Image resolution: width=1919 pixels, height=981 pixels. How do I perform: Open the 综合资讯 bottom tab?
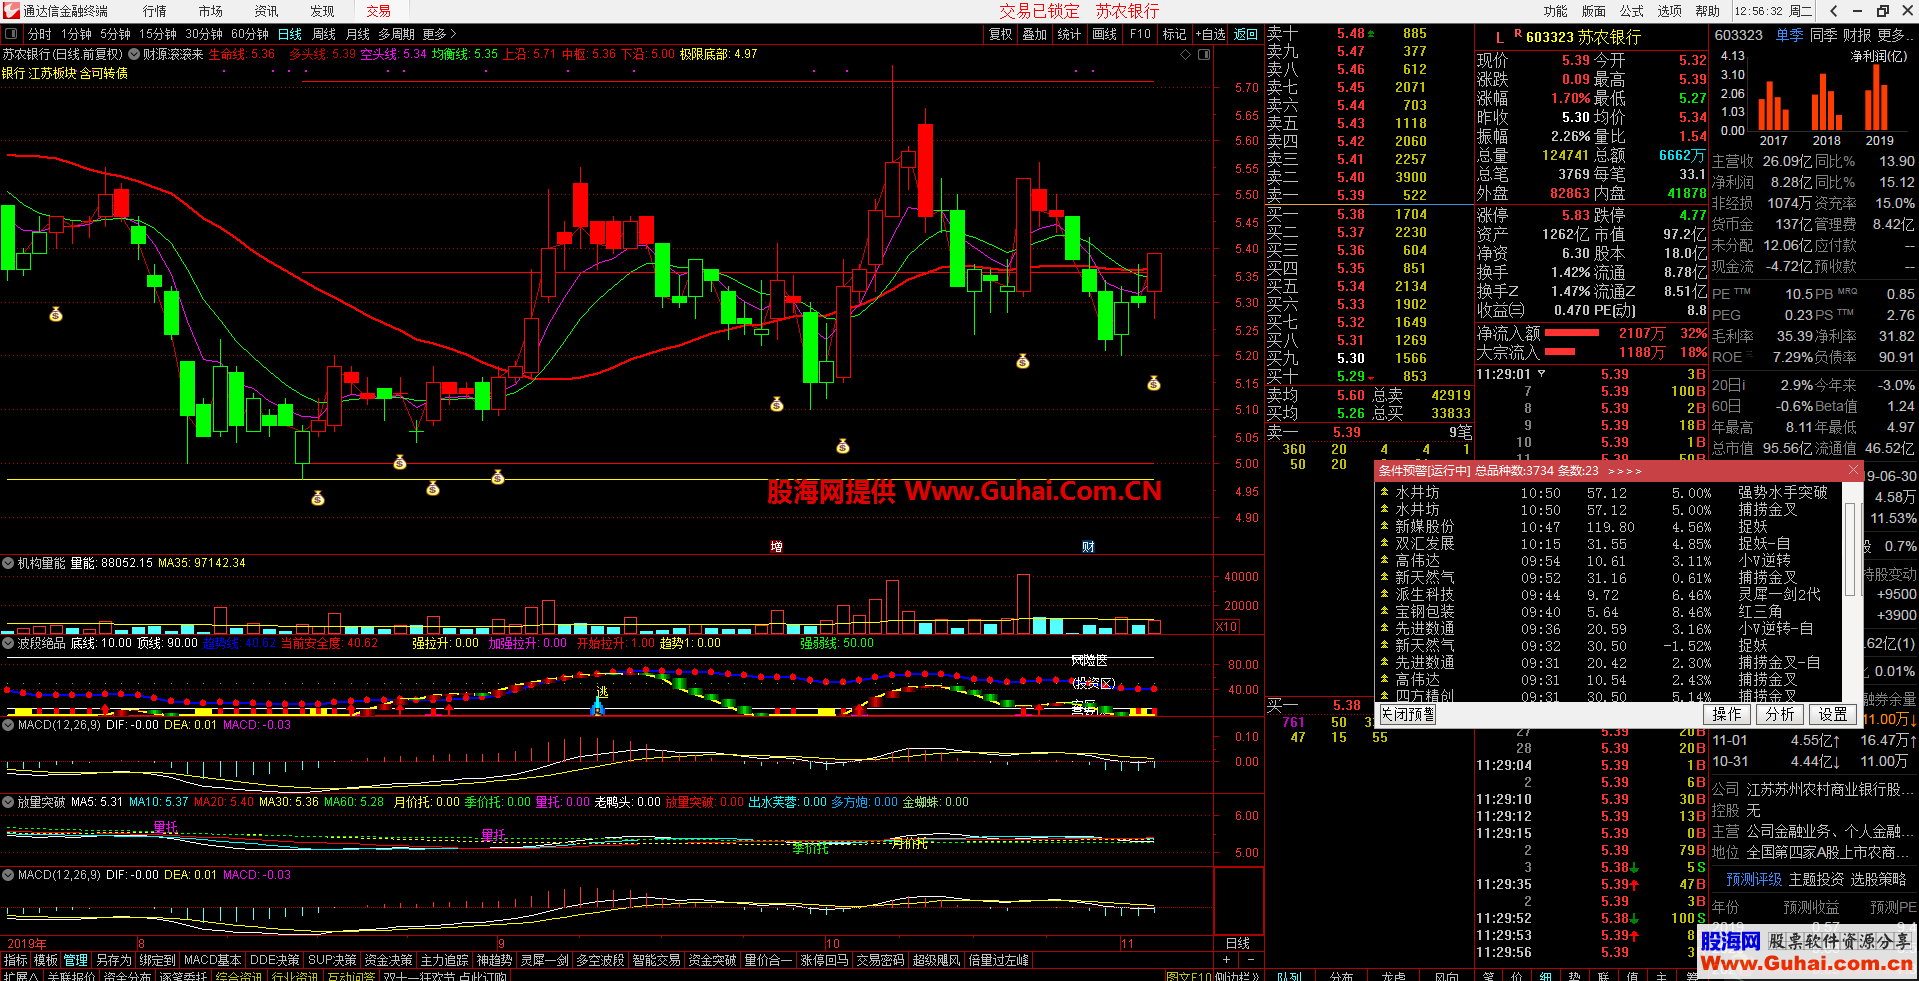pyautogui.click(x=238, y=976)
